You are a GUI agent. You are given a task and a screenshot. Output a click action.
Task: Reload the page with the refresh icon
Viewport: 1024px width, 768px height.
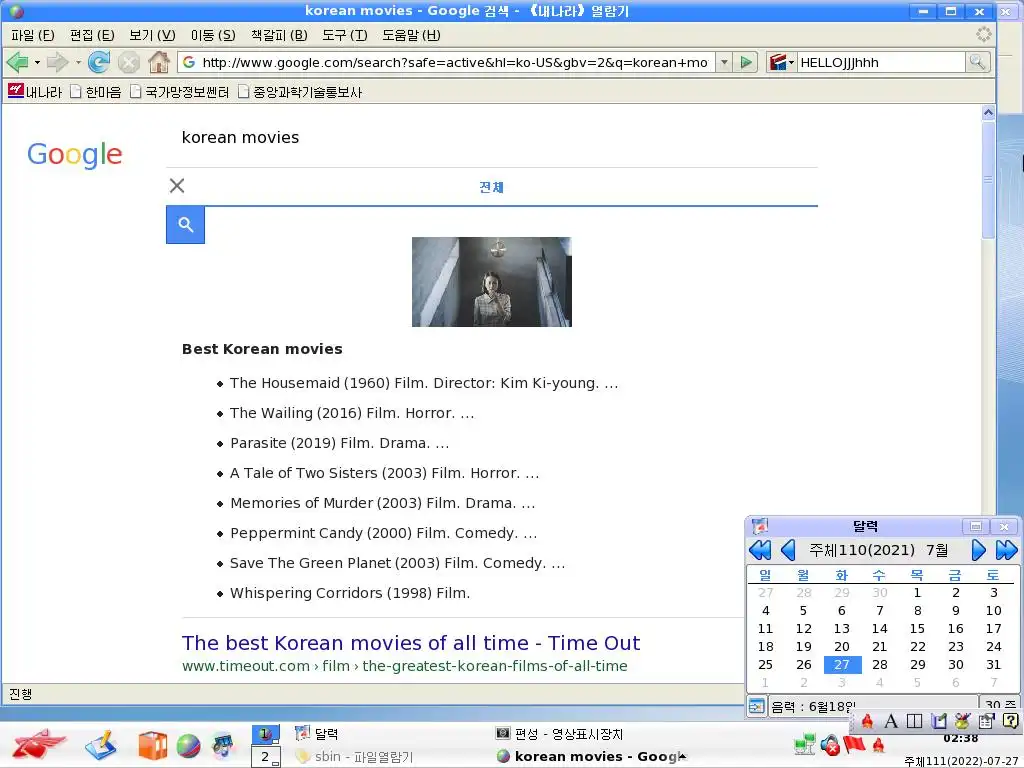coord(99,63)
